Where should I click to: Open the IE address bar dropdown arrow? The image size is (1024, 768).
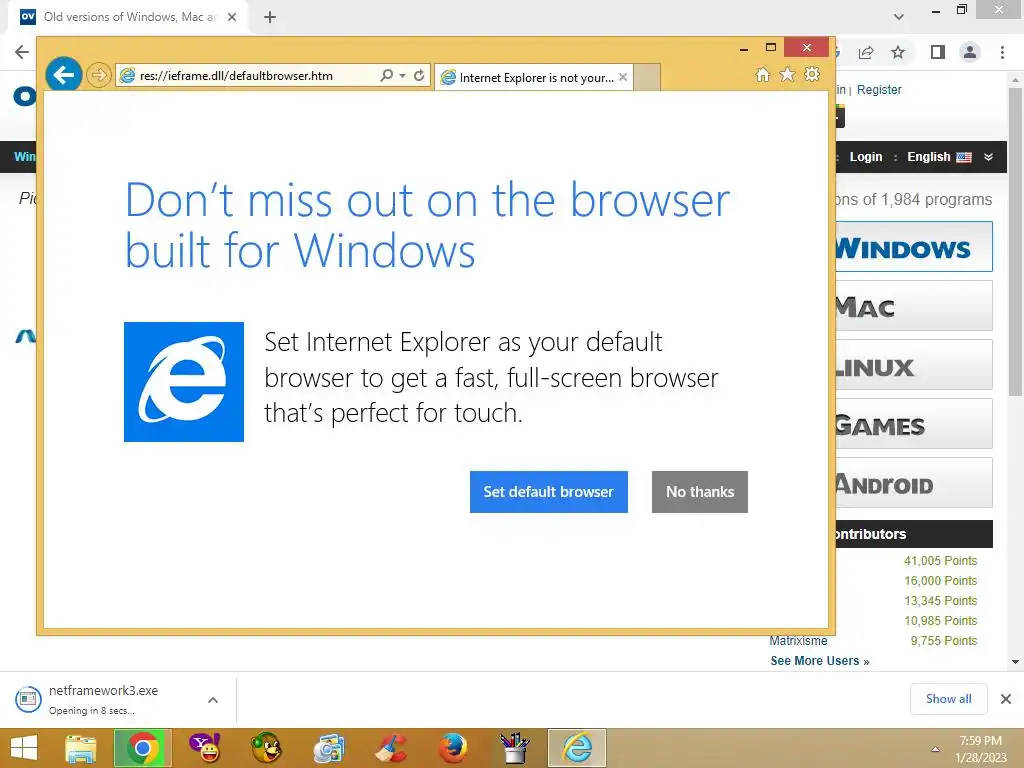[402, 76]
